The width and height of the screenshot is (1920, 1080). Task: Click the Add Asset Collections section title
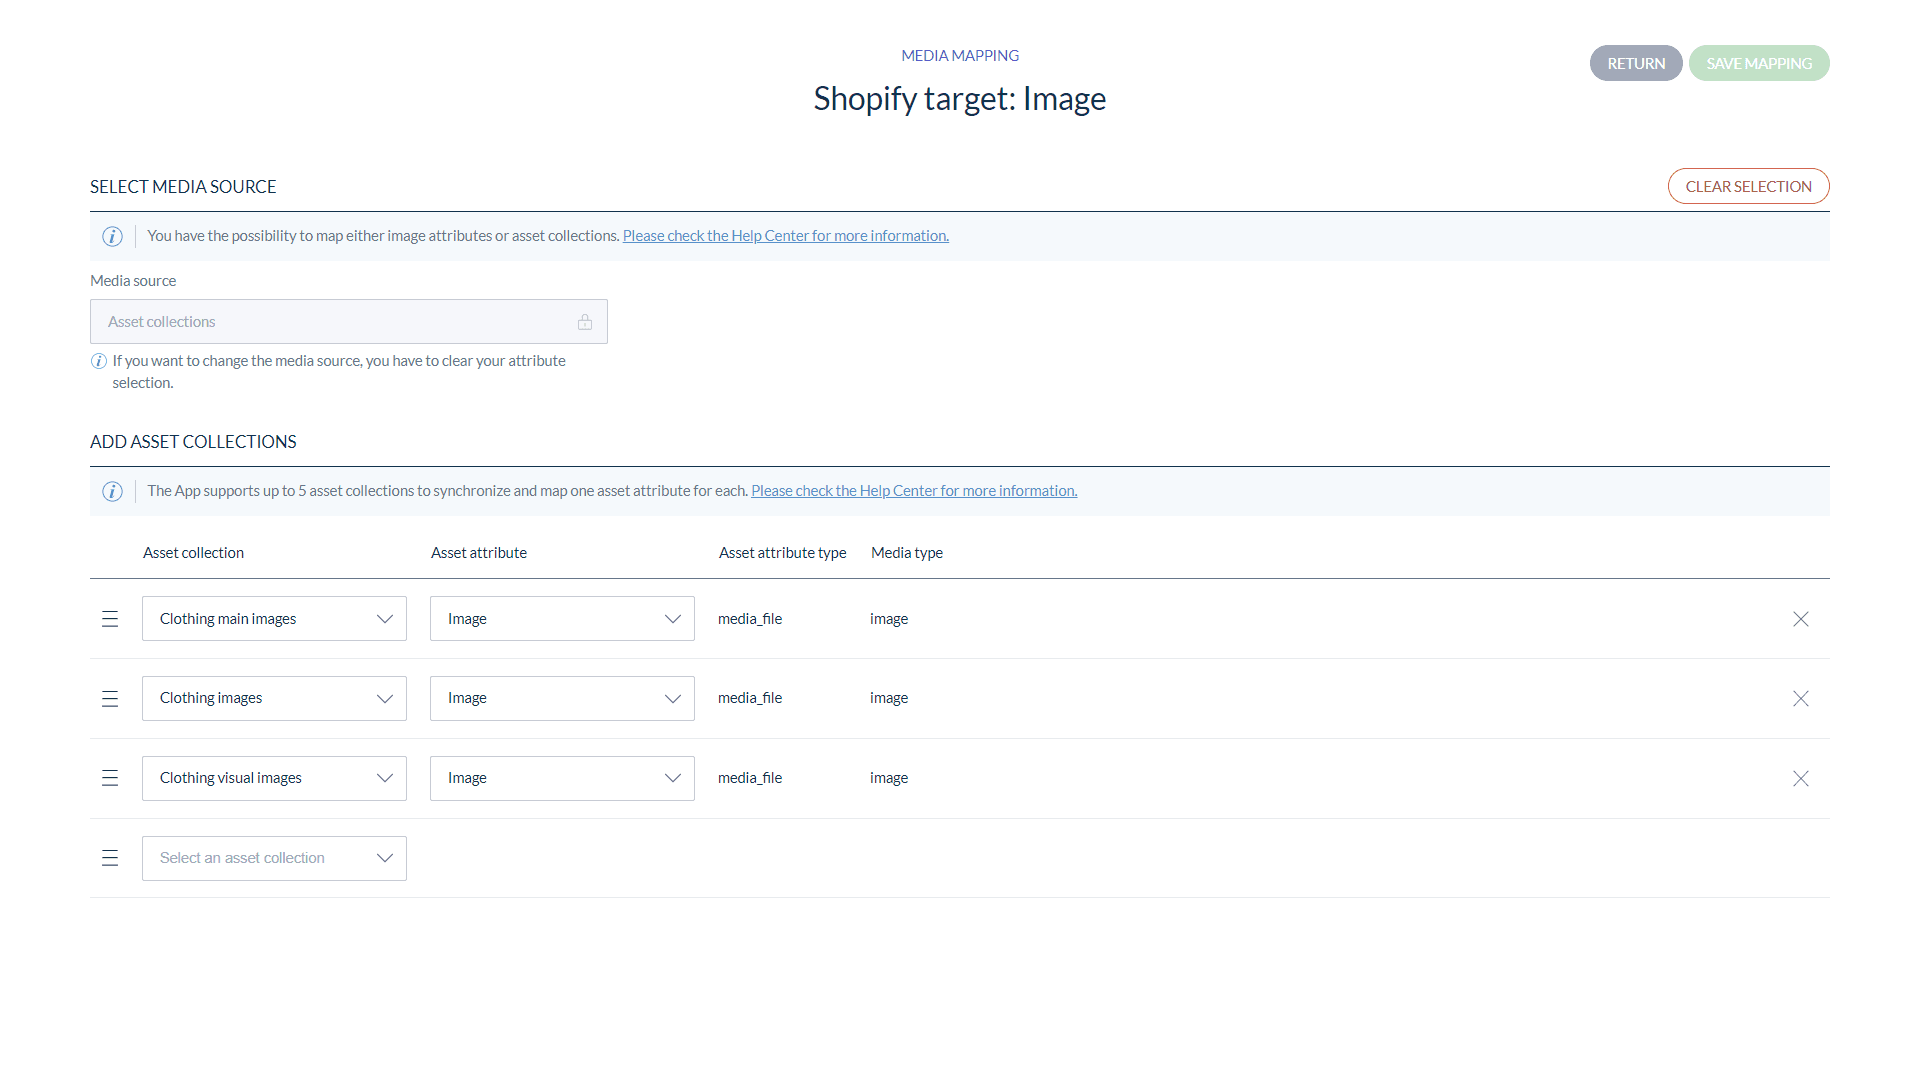(193, 442)
